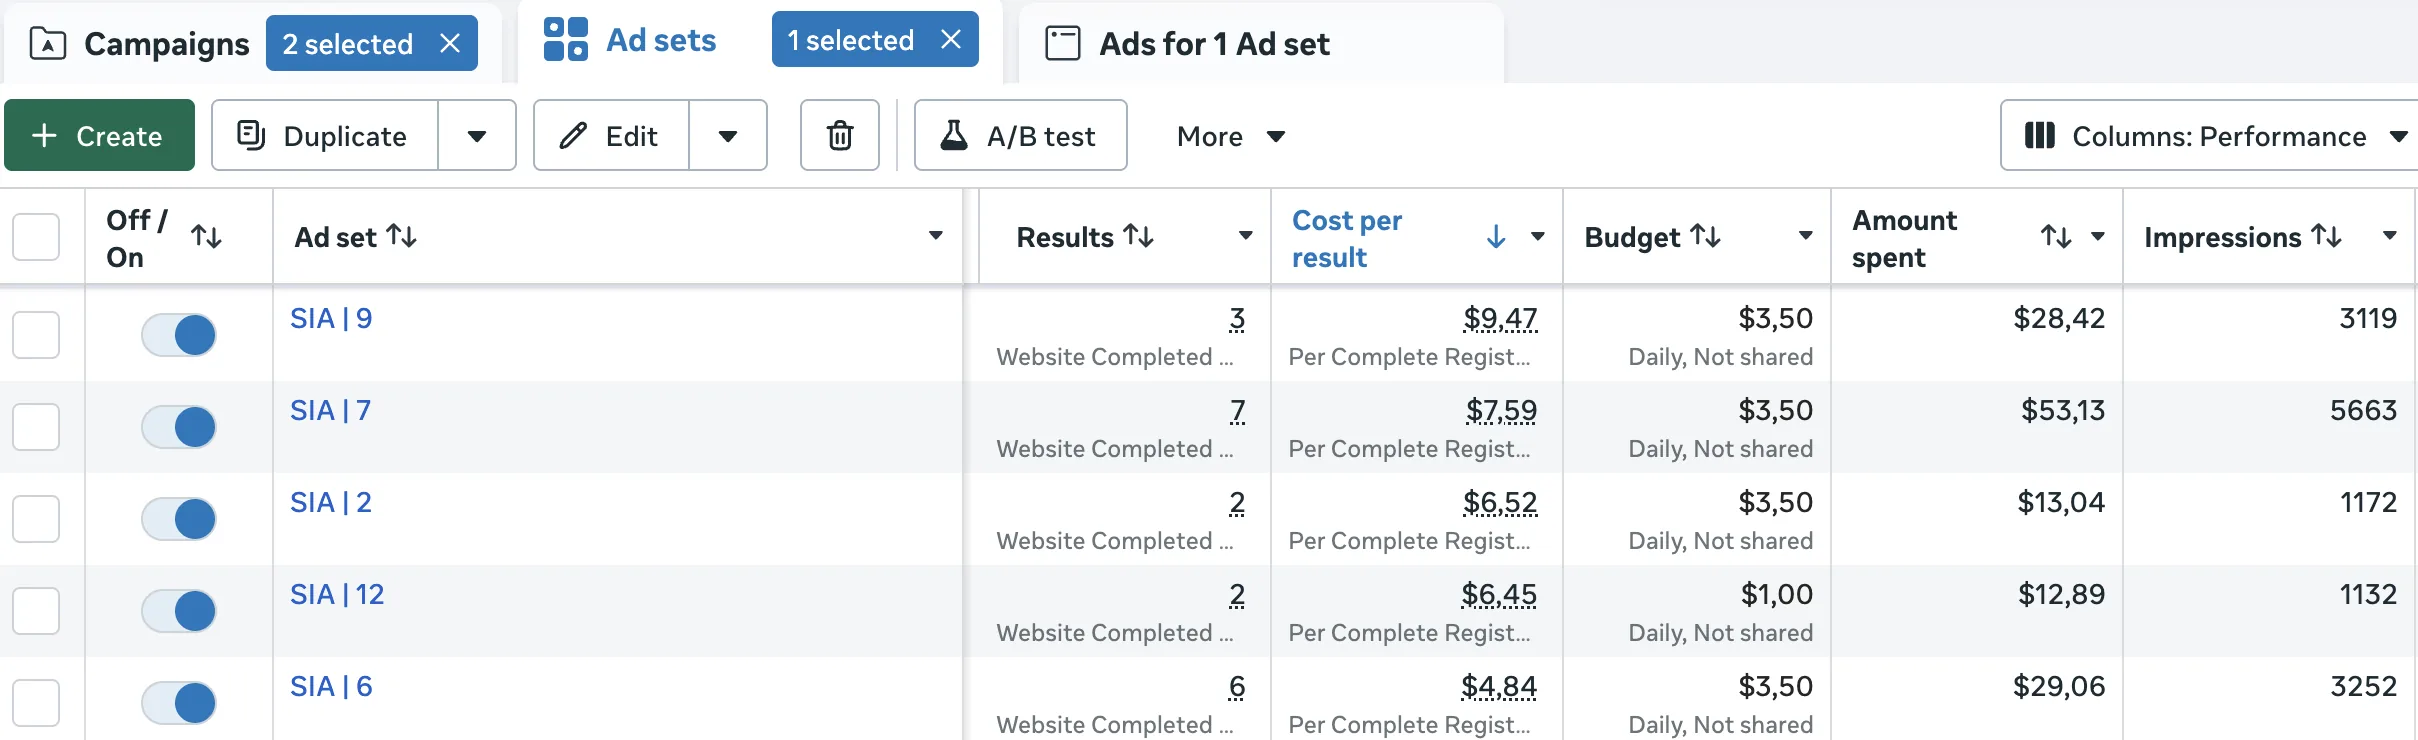The height and width of the screenshot is (740, 2418).
Task: Start an A/B test
Action: 1021,135
